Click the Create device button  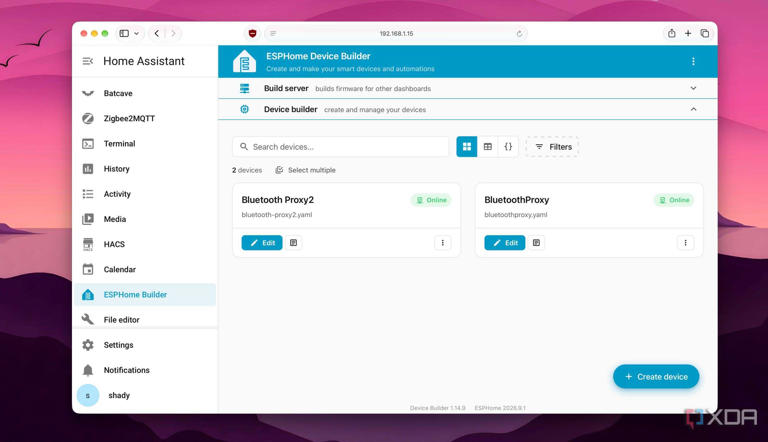coord(656,376)
